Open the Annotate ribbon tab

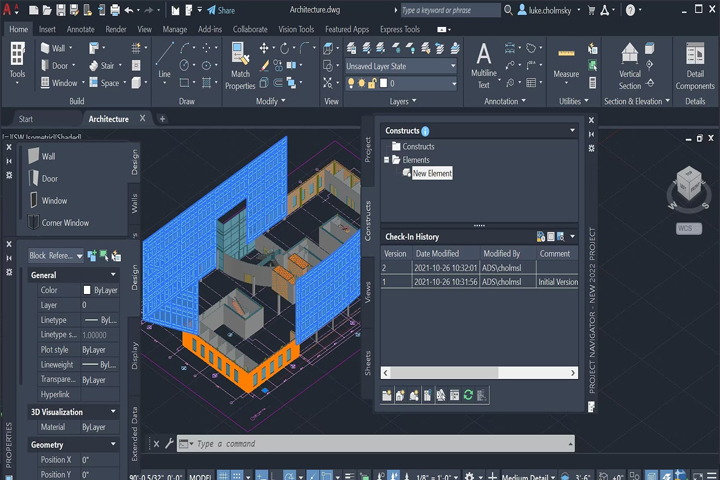click(x=80, y=29)
